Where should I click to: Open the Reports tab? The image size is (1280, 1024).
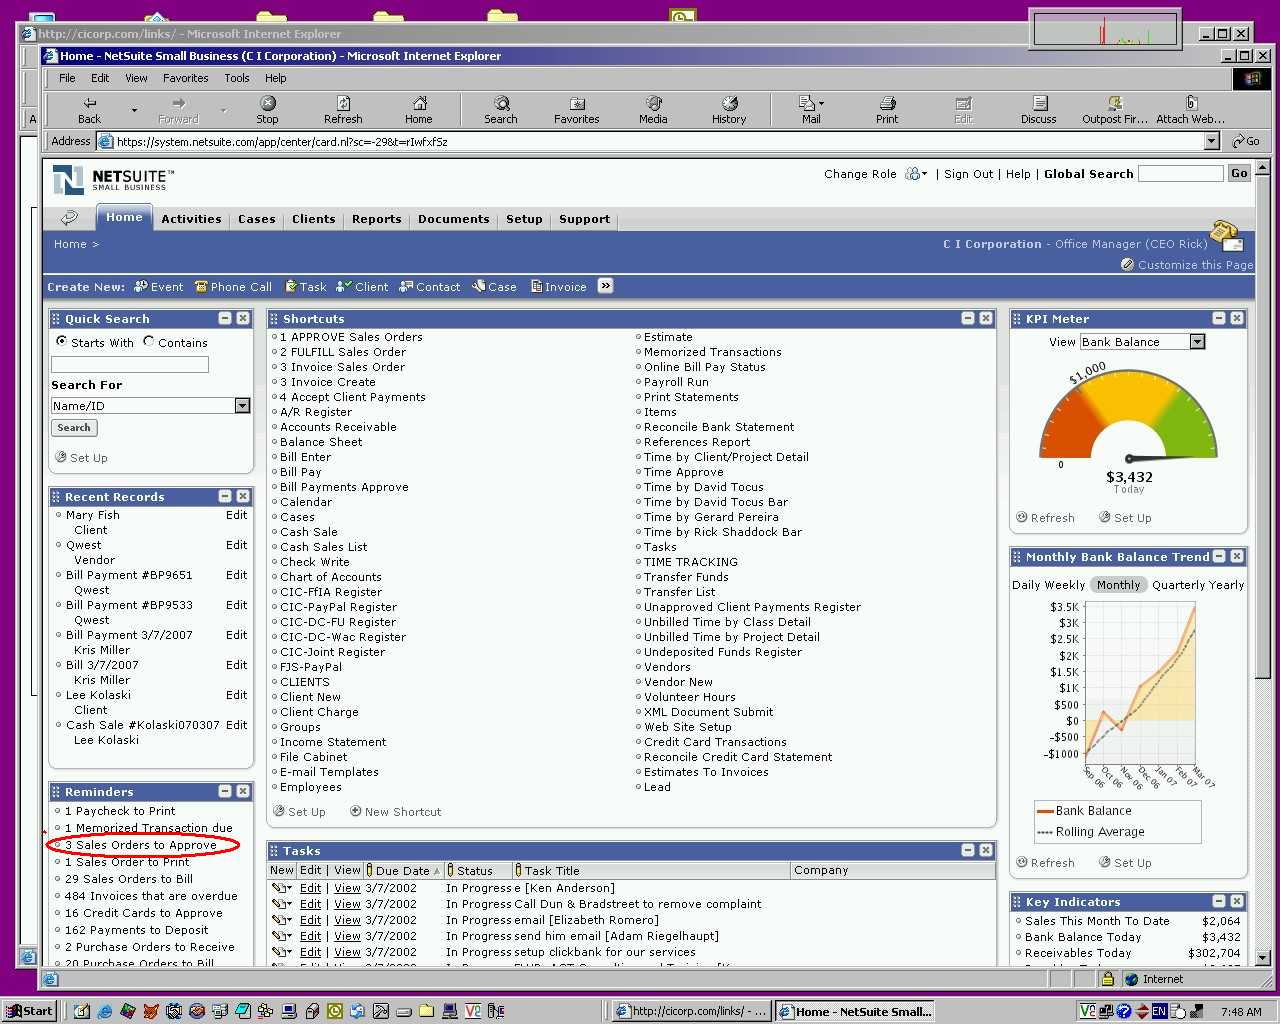click(376, 219)
